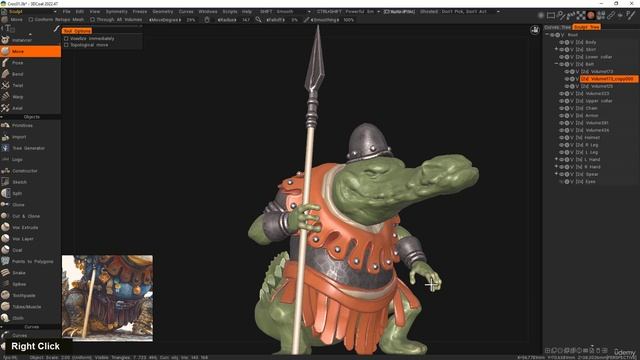Click the Radius value field
The image size is (640, 360).
[x=246, y=20]
